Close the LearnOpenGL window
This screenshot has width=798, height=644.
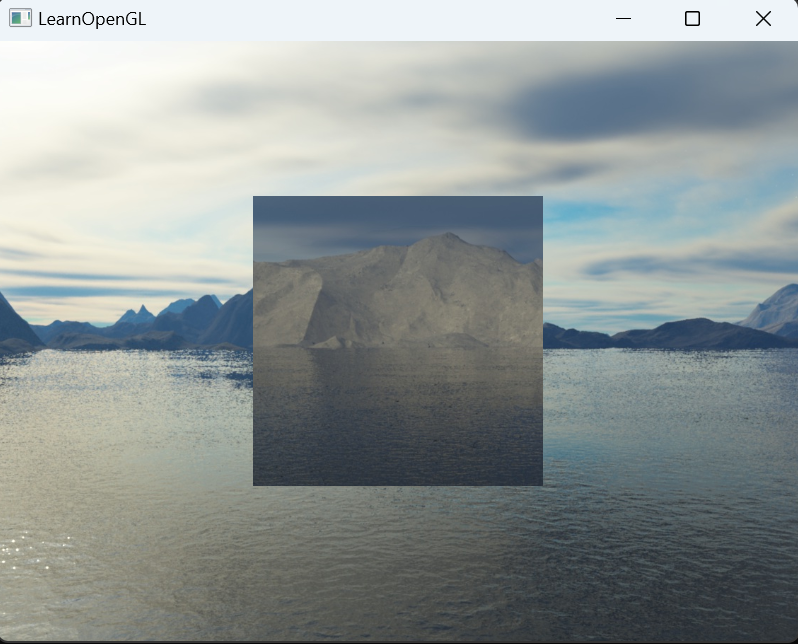pyautogui.click(x=763, y=19)
